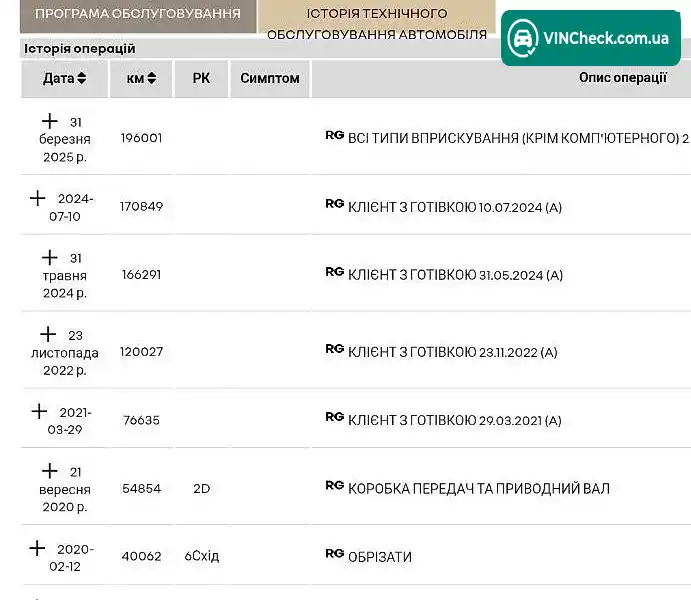Select mileage value 196001
Viewport: 691px width, 600px height.
coord(141,138)
